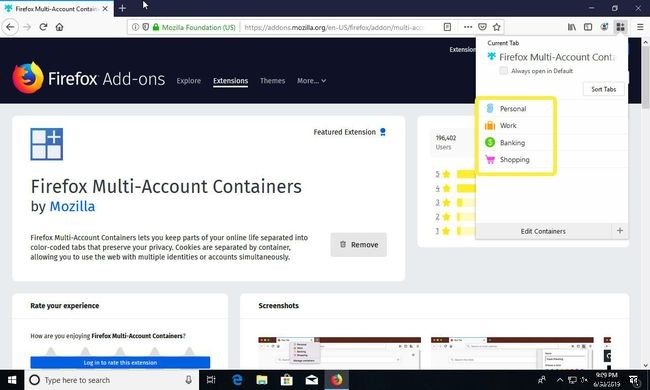Screen dimensions: 650x390
Task: Go to Explore in Add-ons navigation
Action: (189, 81)
